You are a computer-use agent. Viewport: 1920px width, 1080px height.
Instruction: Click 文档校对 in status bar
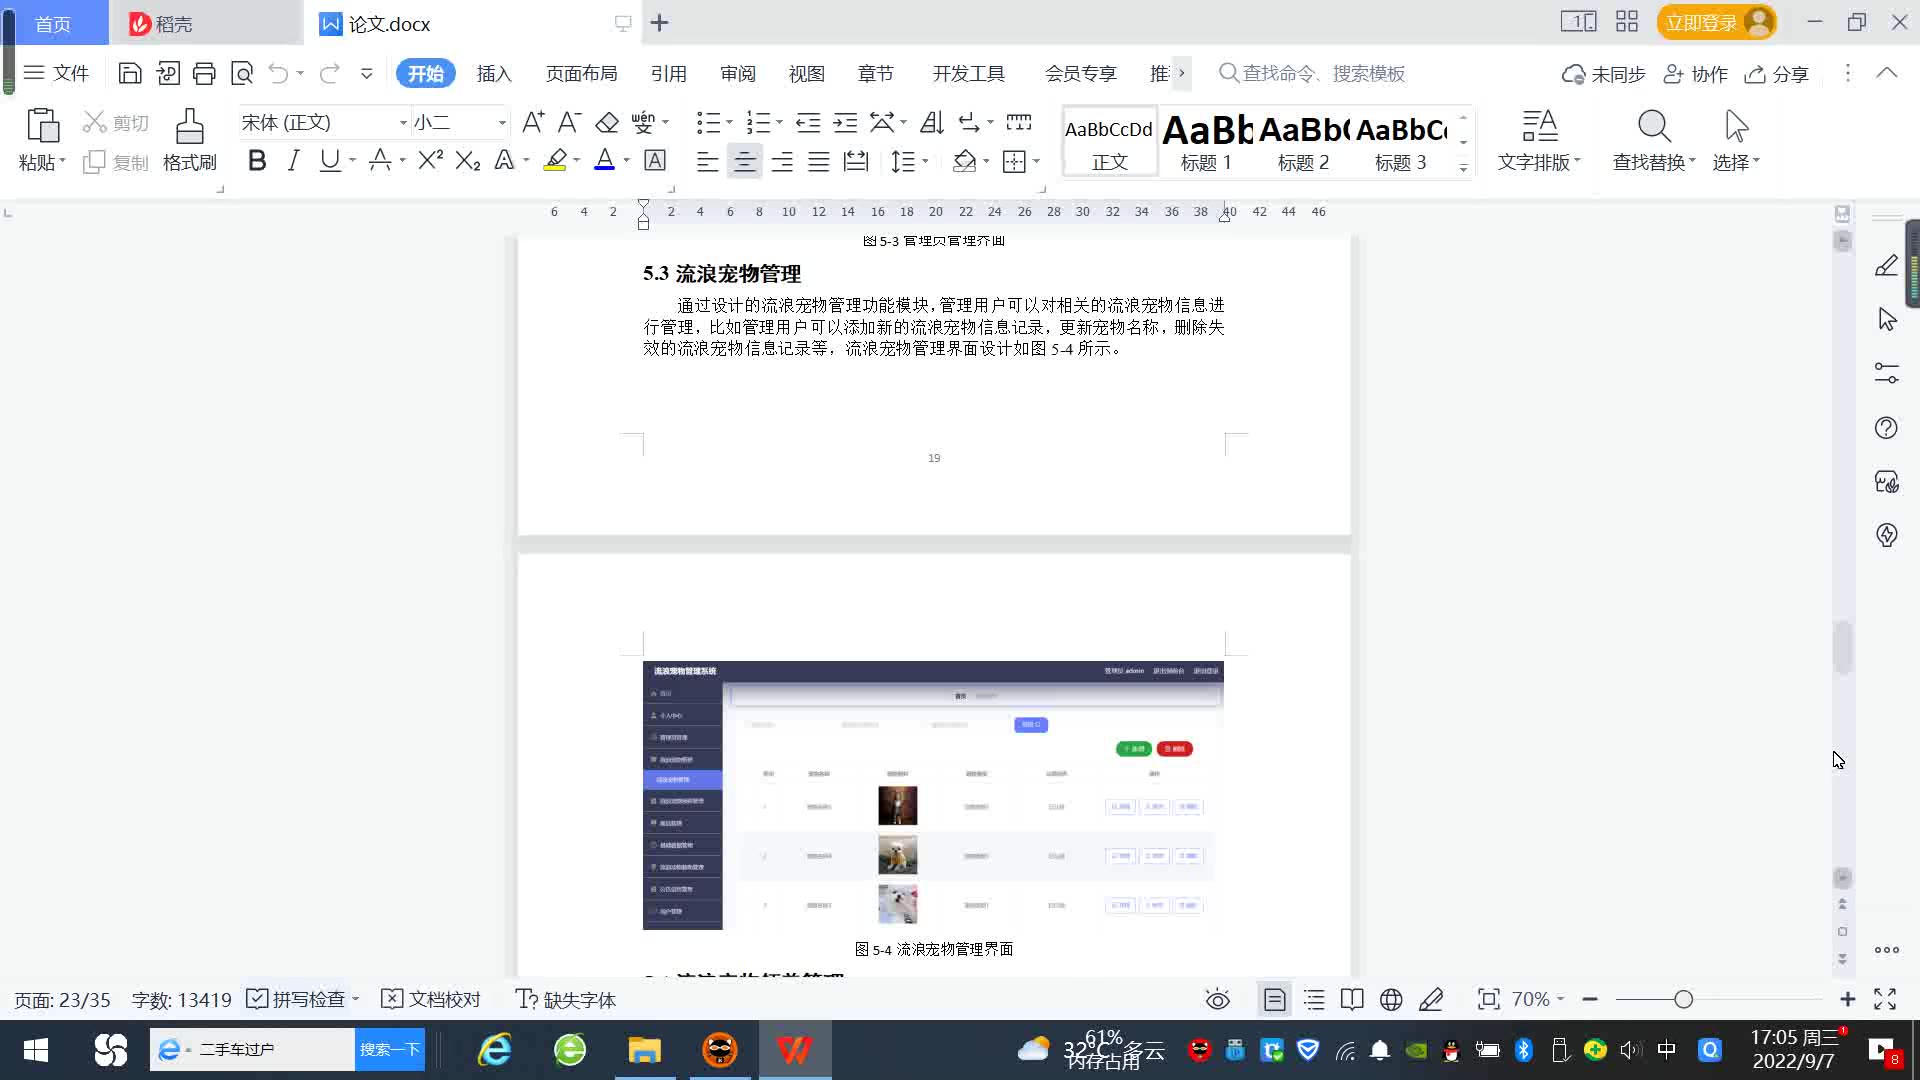pos(431,999)
